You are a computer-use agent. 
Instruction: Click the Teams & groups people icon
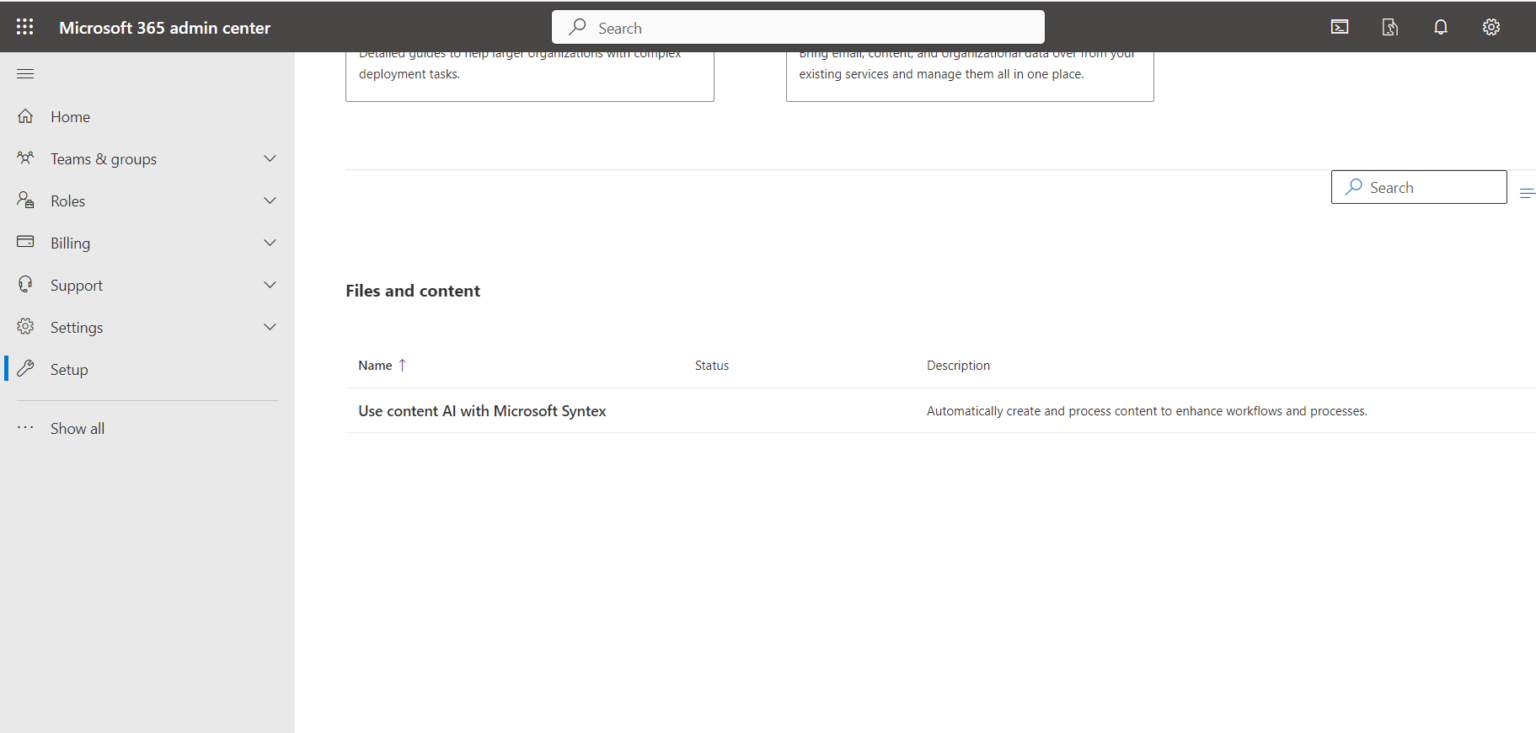tap(24, 158)
